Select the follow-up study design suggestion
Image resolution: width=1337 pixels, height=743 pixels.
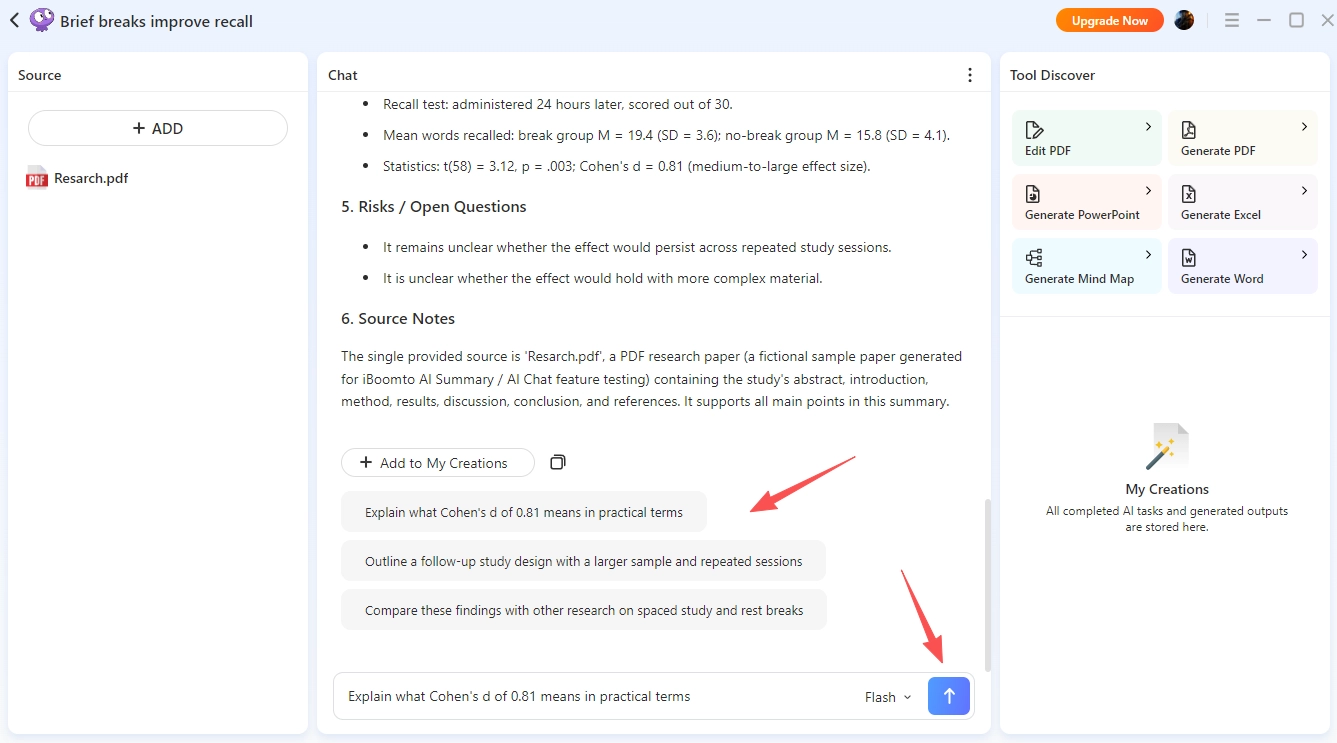pos(584,561)
